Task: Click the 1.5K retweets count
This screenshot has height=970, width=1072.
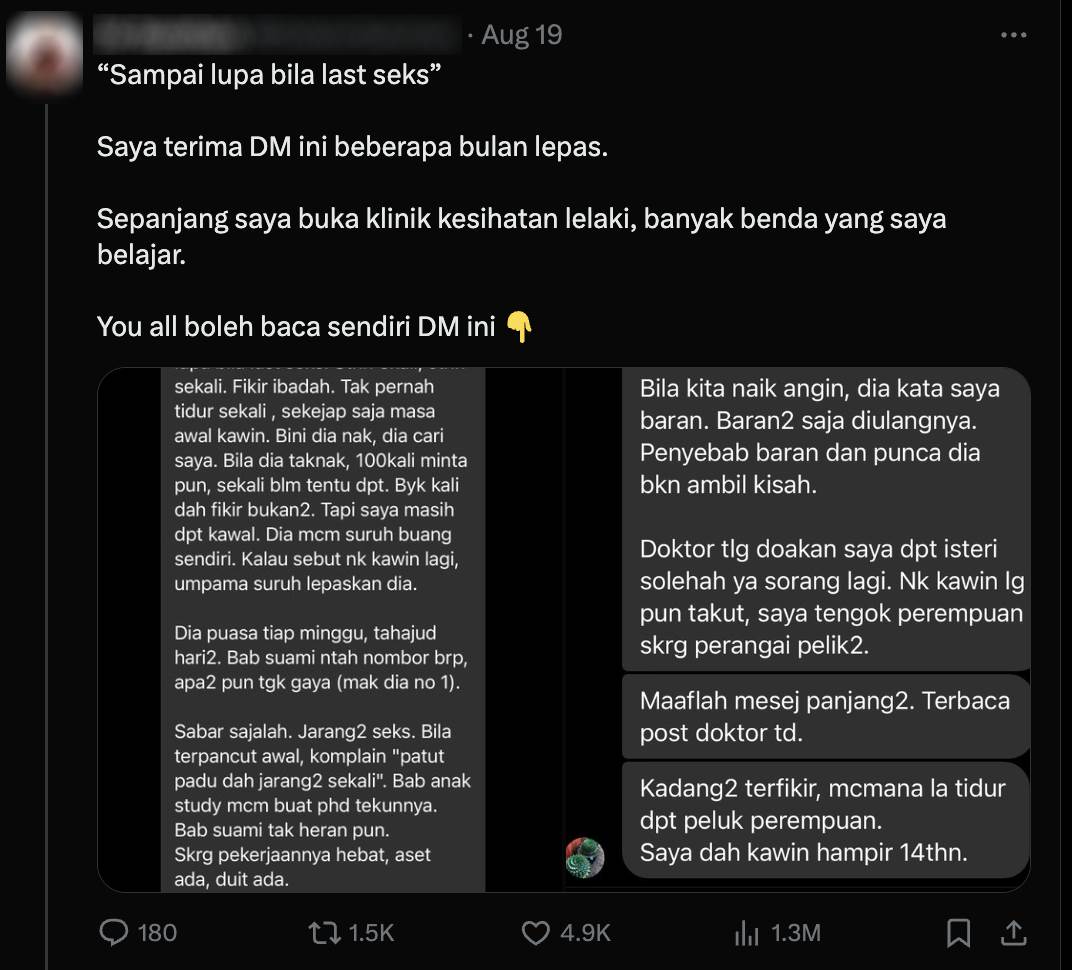Action: coord(371,933)
